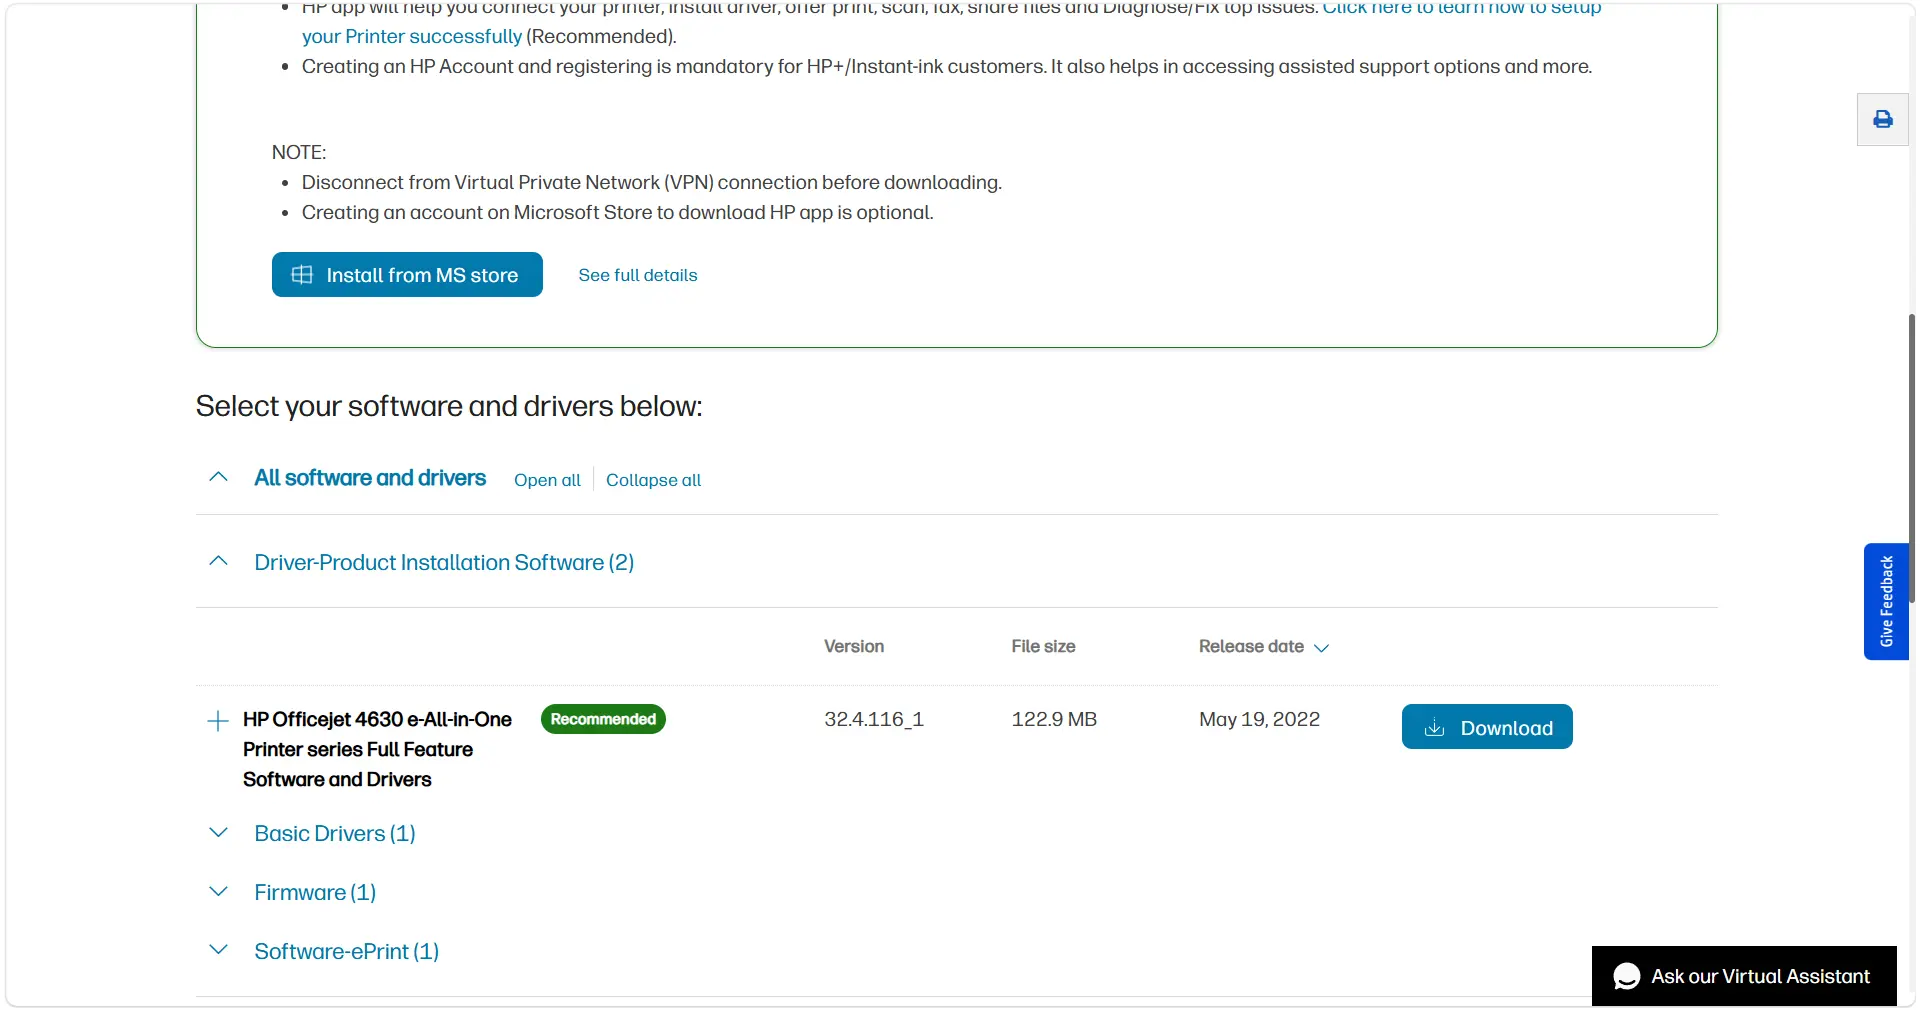Viewport: 1920px width, 1010px height.
Task: Expand the Firmware chevron
Action: 218,891
